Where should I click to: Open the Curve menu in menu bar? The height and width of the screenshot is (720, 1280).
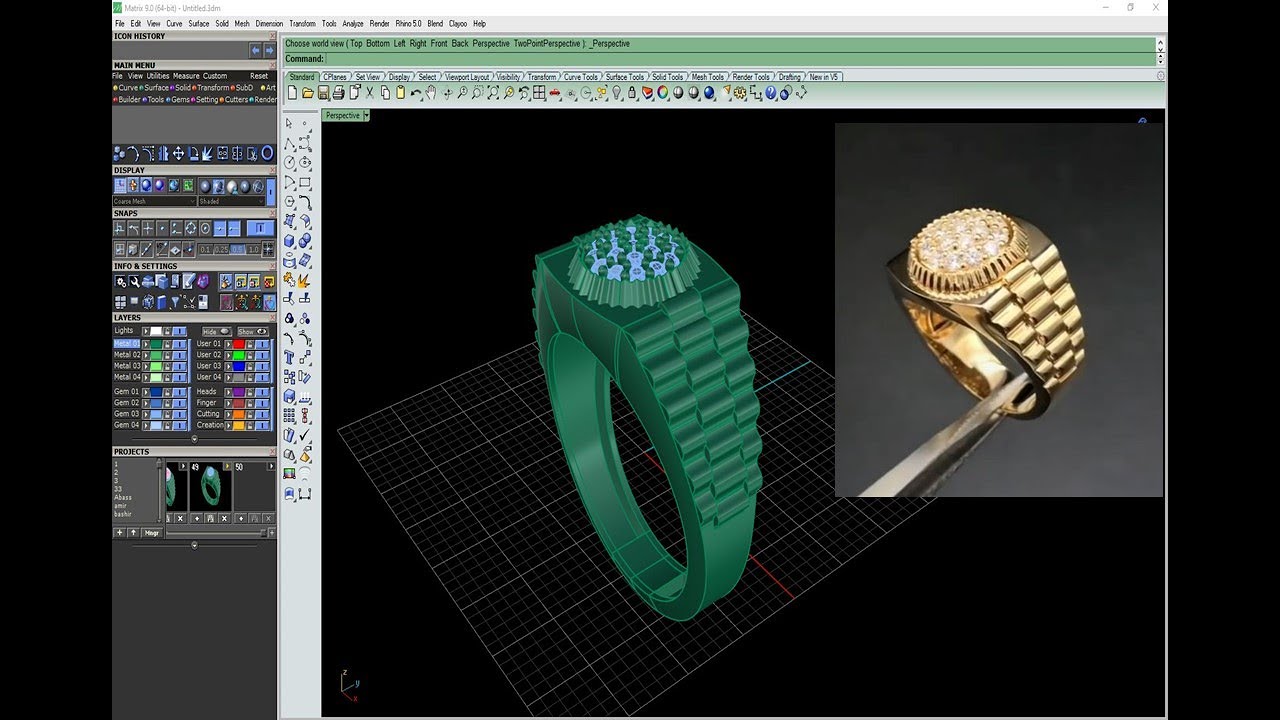coord(174,23)
